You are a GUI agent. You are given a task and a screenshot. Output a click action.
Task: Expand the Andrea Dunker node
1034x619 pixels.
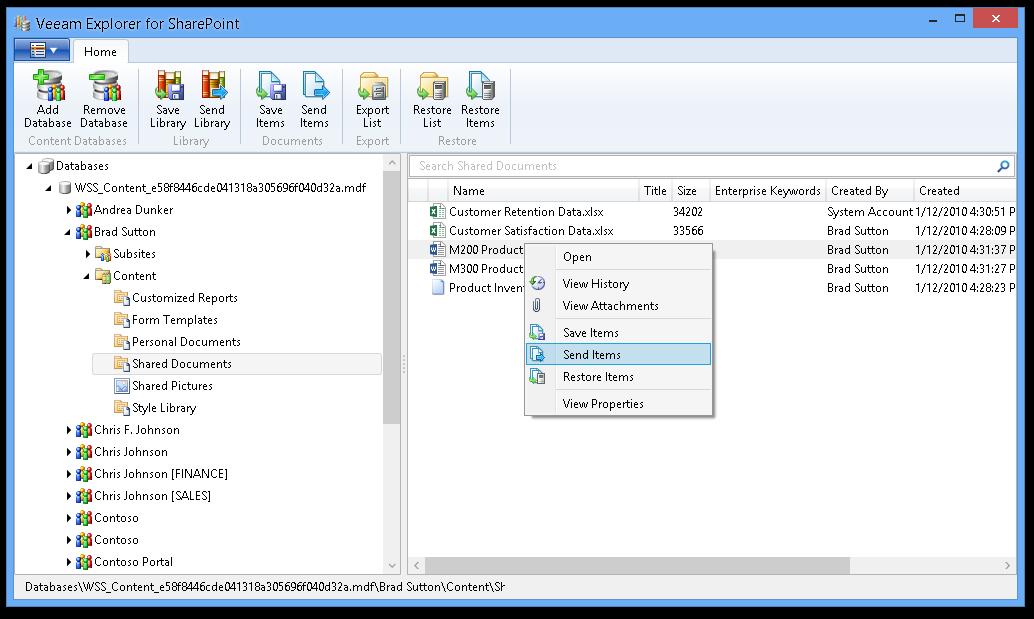[69, 210]
